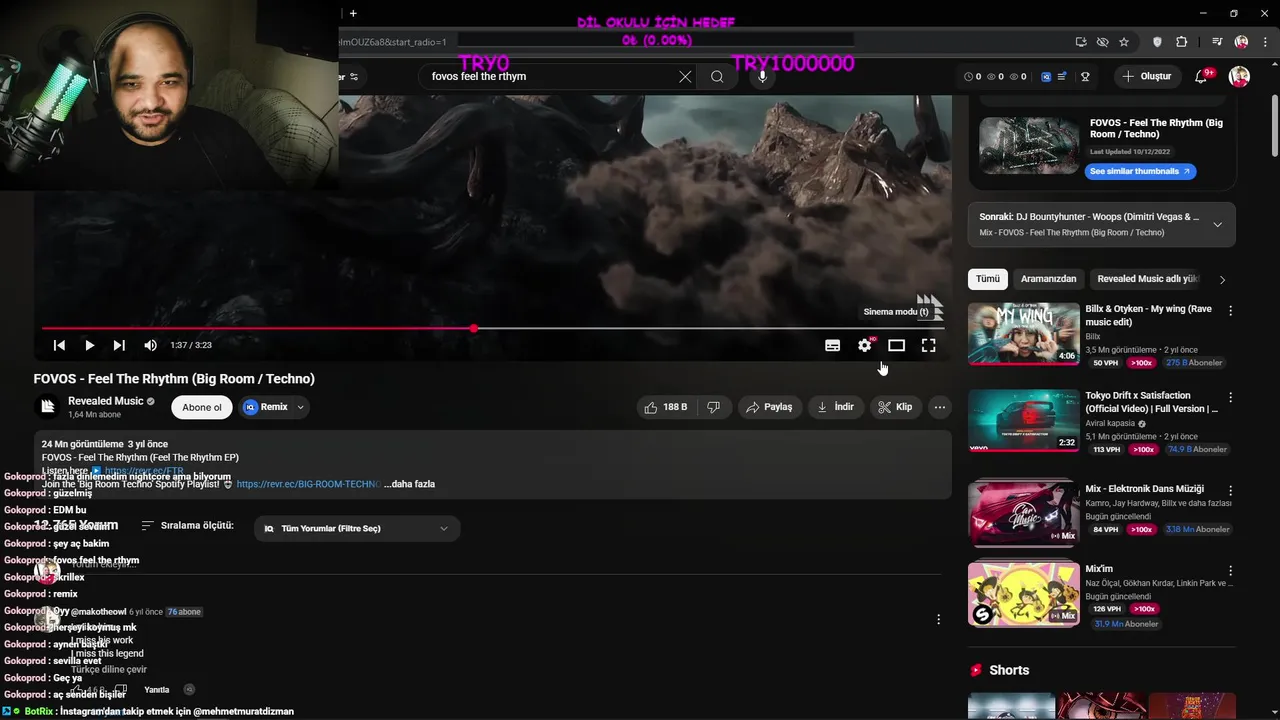Open the media controls music icon
The image size is (1280, 720).
1217,42
